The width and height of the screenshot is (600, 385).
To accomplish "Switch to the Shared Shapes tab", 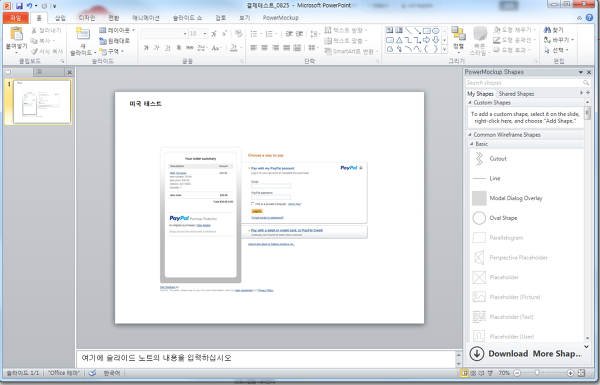I will pyautogui.click(x=516, y=94).
